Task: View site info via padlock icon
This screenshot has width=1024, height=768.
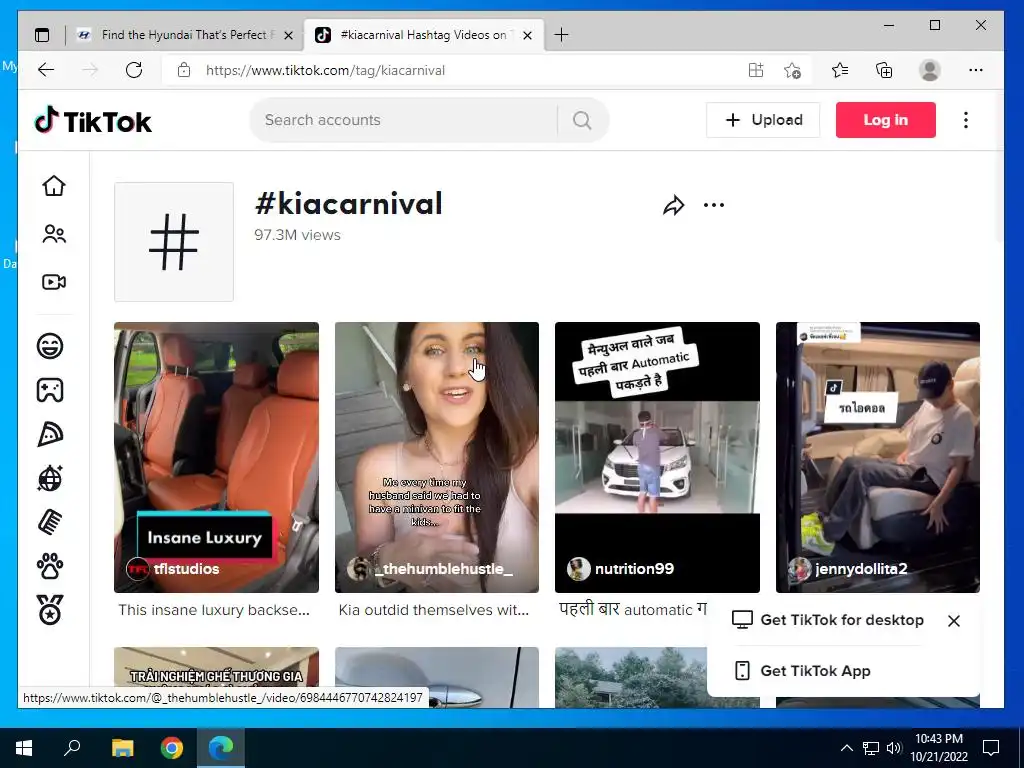Action: click(184, 70)
